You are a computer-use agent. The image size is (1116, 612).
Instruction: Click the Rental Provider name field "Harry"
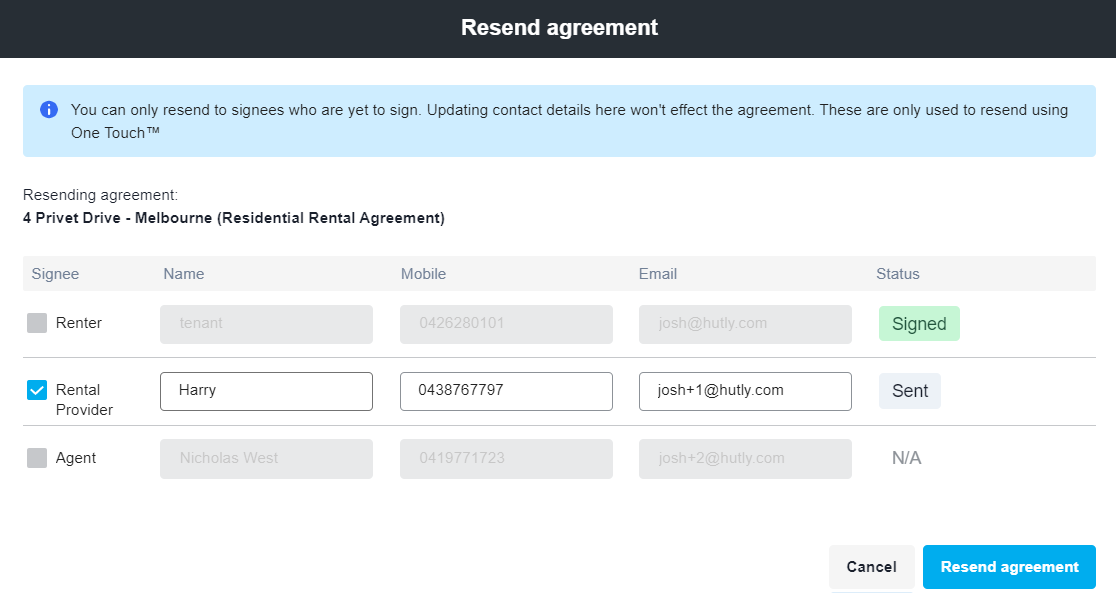266,391
